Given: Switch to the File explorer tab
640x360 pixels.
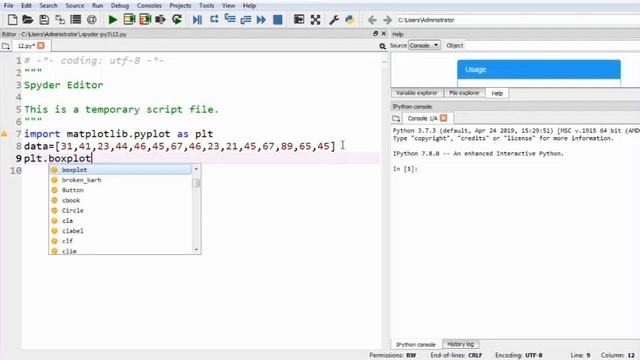Looking at the screenshot, I should tap(464, 93).
